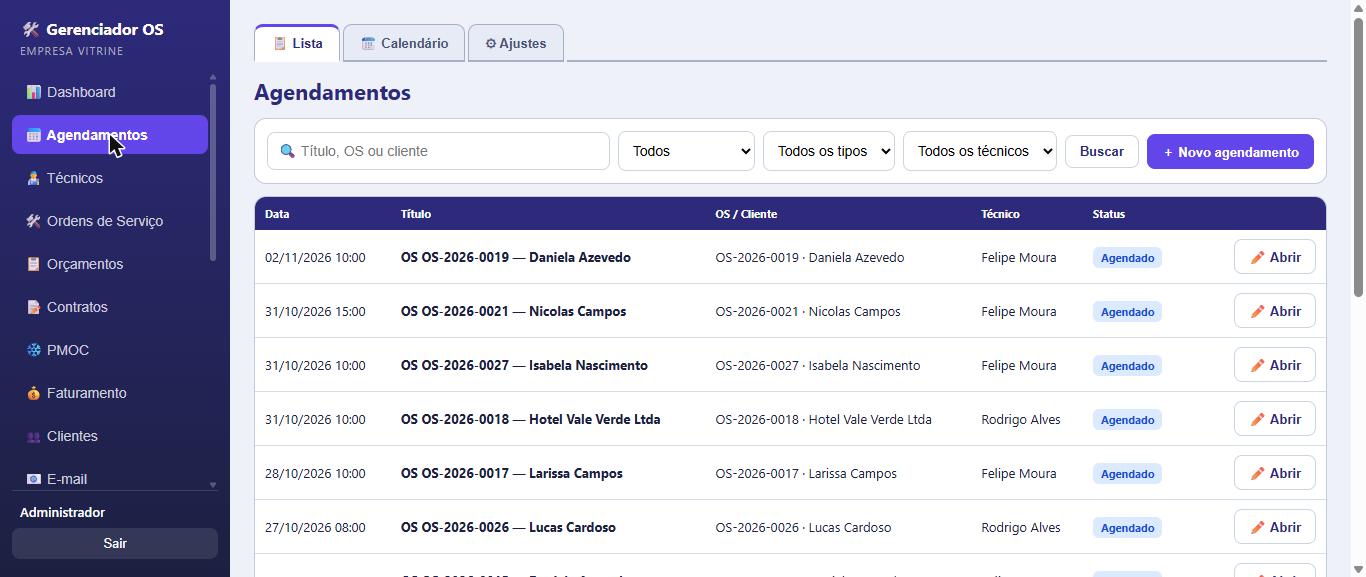Click the Técnicos person icon
Viewport: 1366px width, 577px height.
(x=34, y=178)
